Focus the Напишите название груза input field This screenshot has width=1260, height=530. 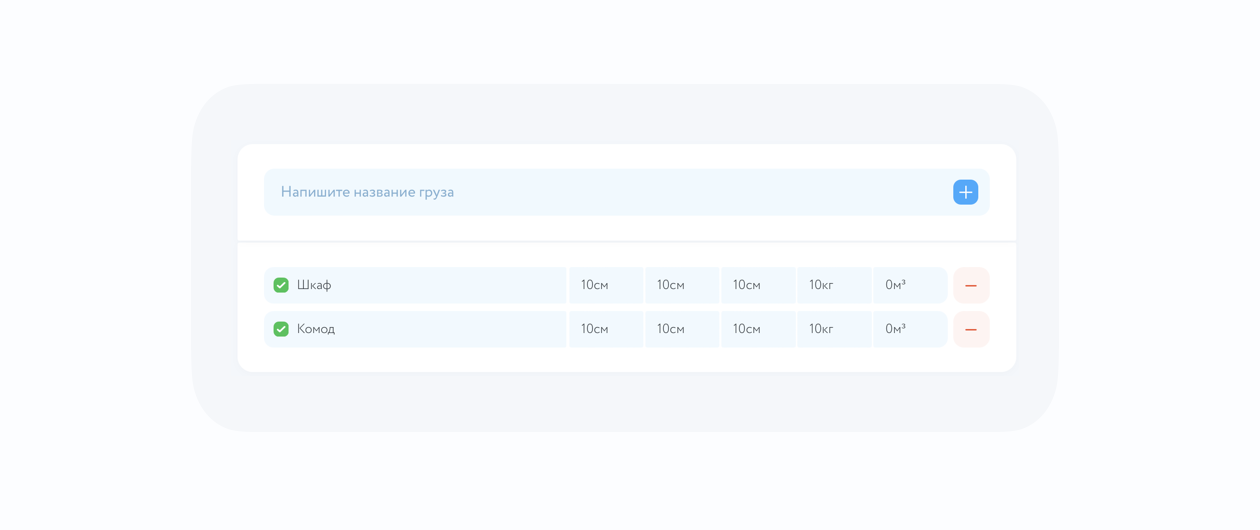(627, 192)
